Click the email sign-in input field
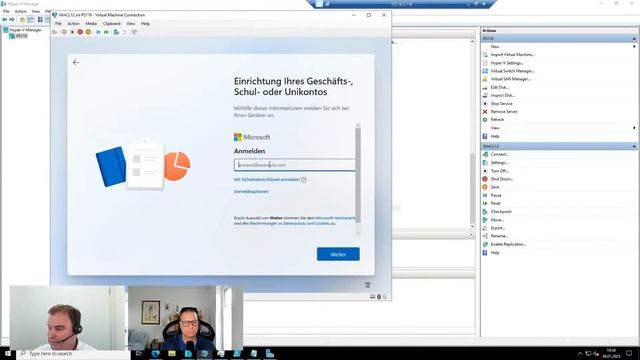 point(295,165)
